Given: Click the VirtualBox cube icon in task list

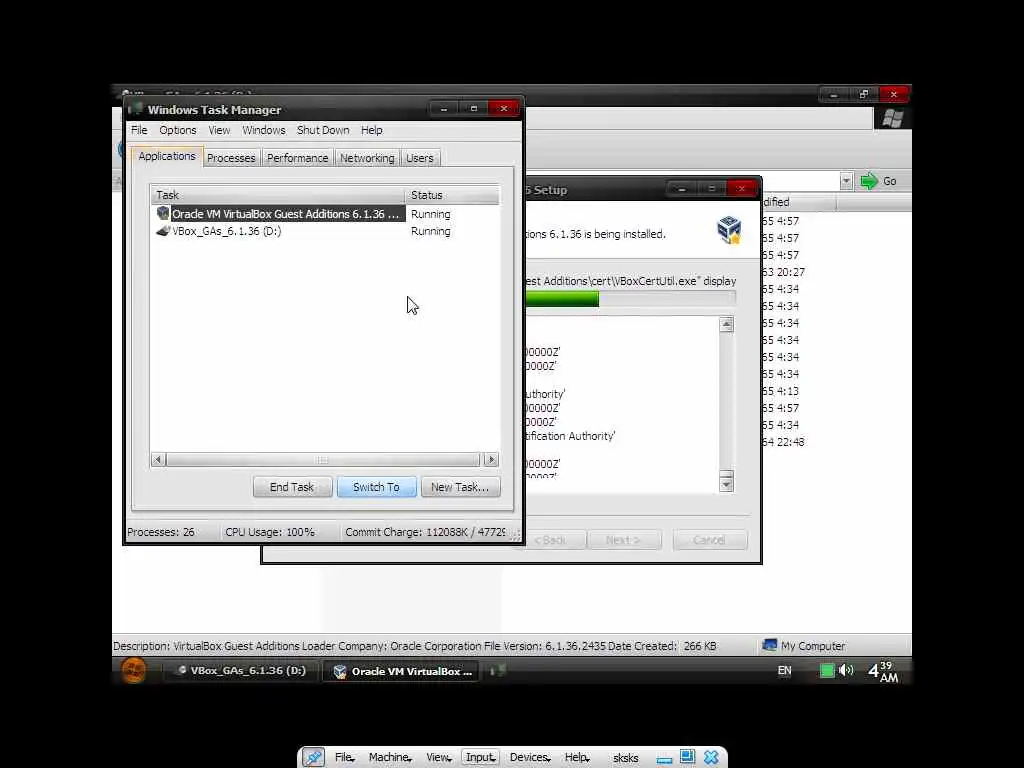Looking at the screenshot, I should coord(163,213).
